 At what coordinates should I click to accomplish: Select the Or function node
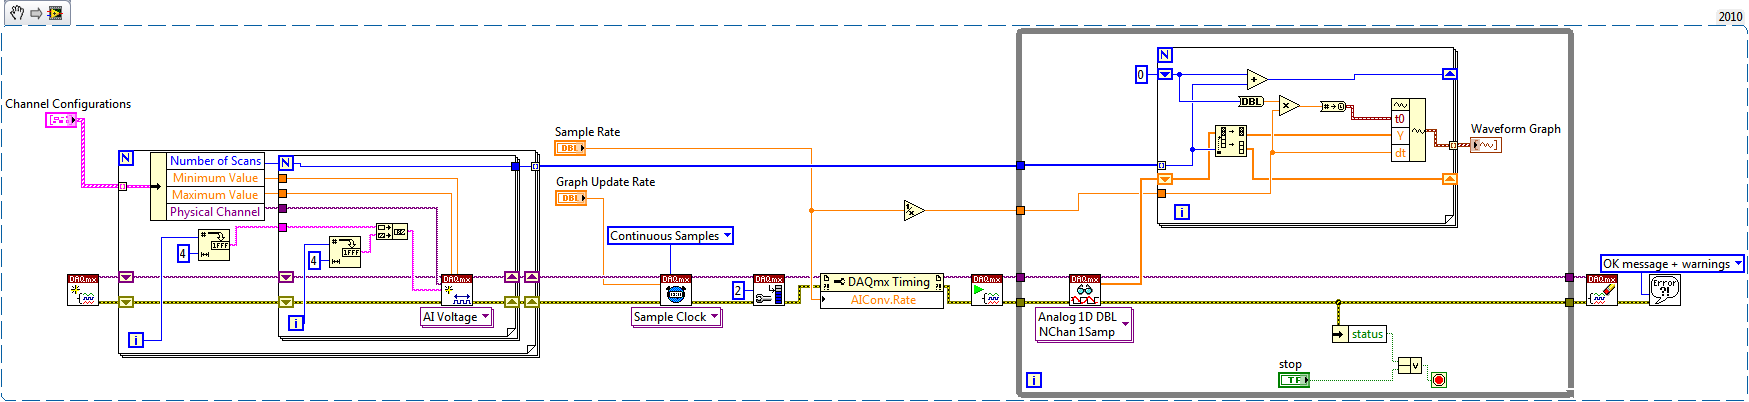pos(1409,365)
